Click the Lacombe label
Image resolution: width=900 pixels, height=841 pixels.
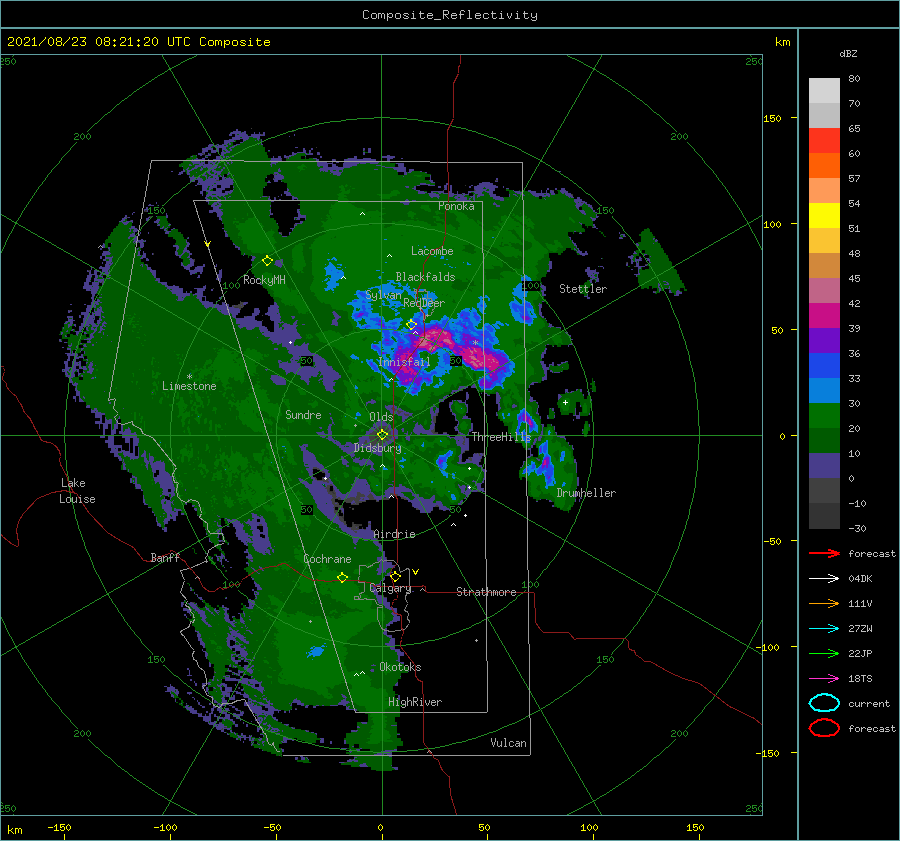pyautogui.click(x=432, y=251)
